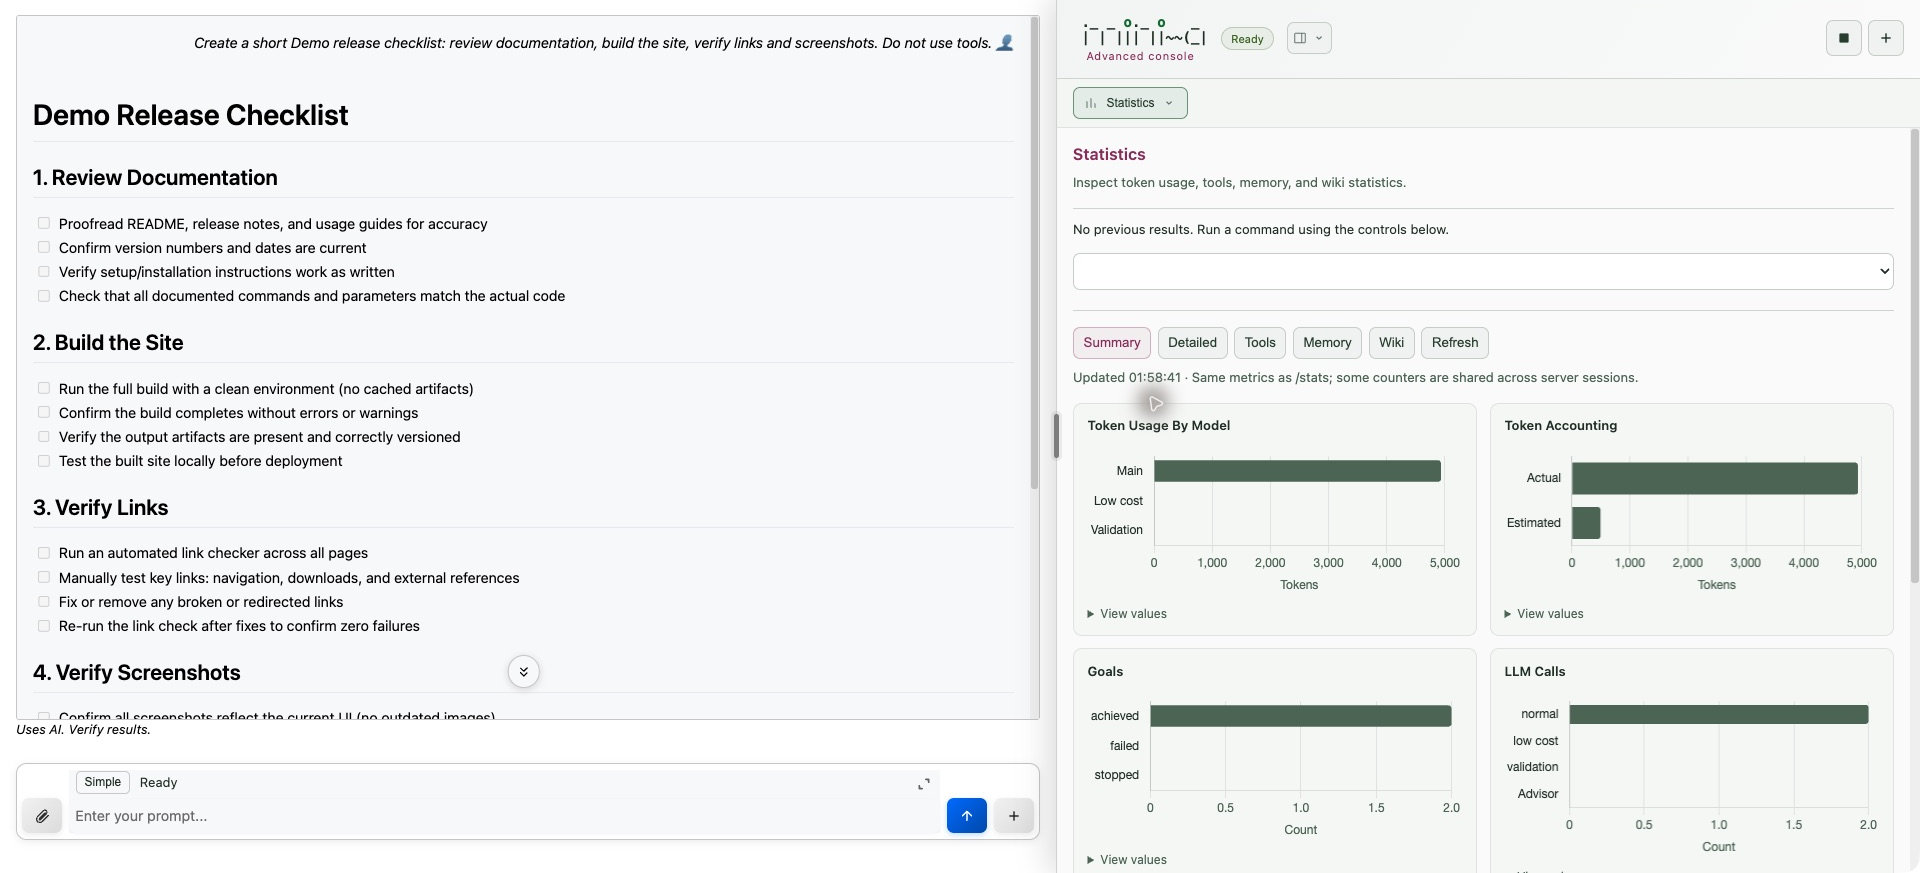Screen dimensions: 1920x873
Task: Expand View values under Goals chart
Action: 1127,860
